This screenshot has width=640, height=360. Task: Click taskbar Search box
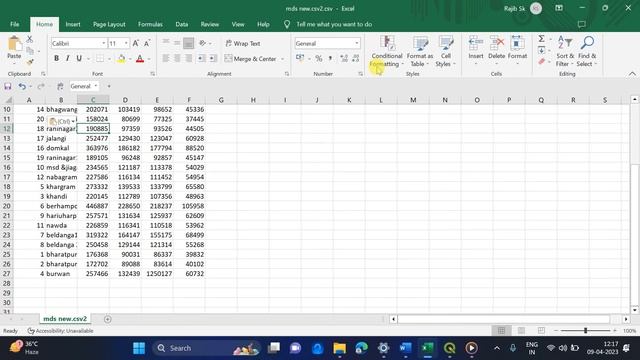tap(207, 348)
